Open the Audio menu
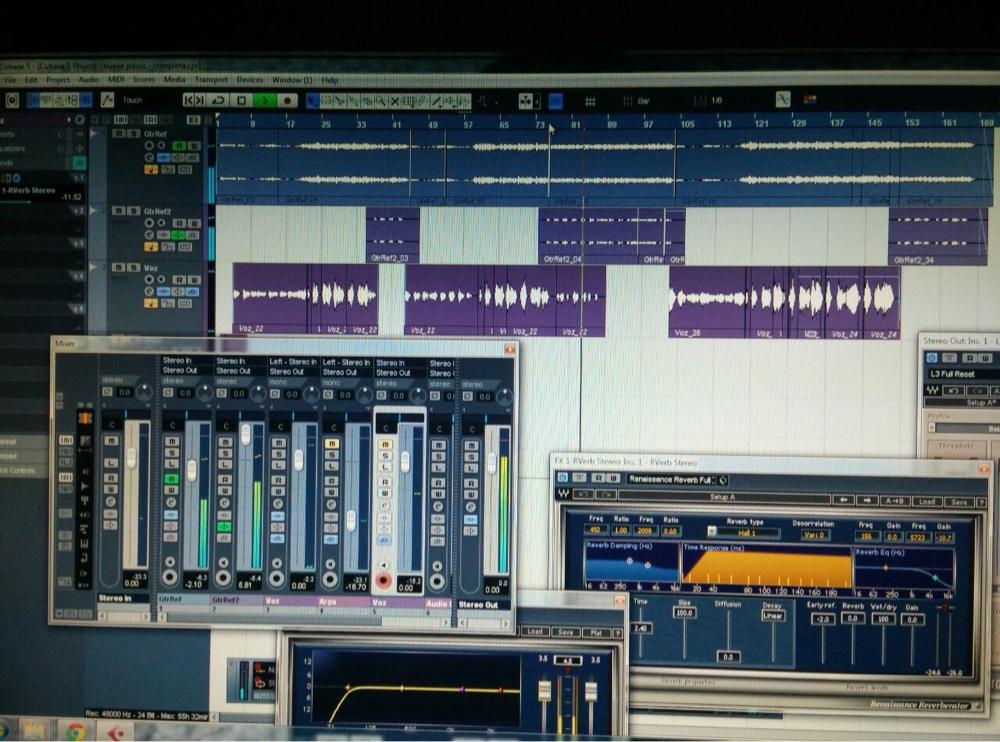The image size is (1000, 742). [x=89, y=80]
